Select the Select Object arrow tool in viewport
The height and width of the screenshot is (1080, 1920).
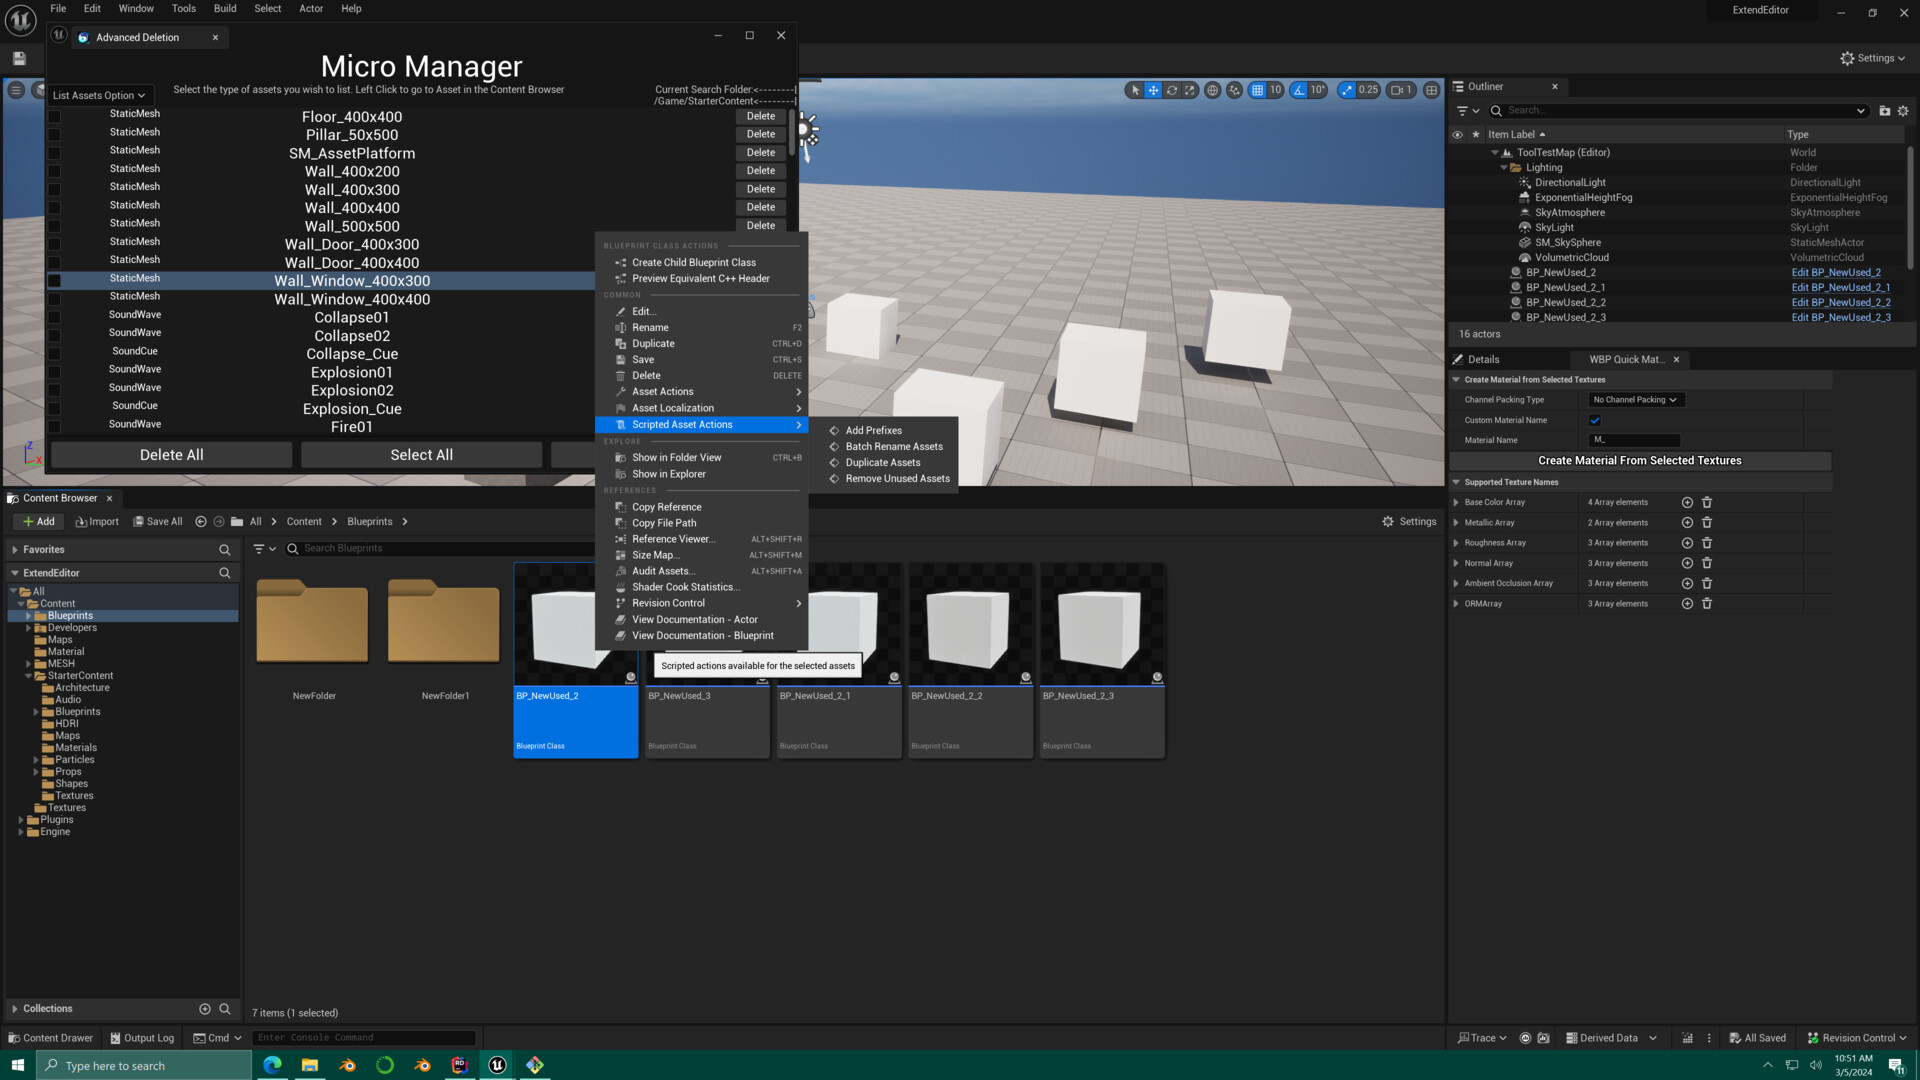[1134, 90]
